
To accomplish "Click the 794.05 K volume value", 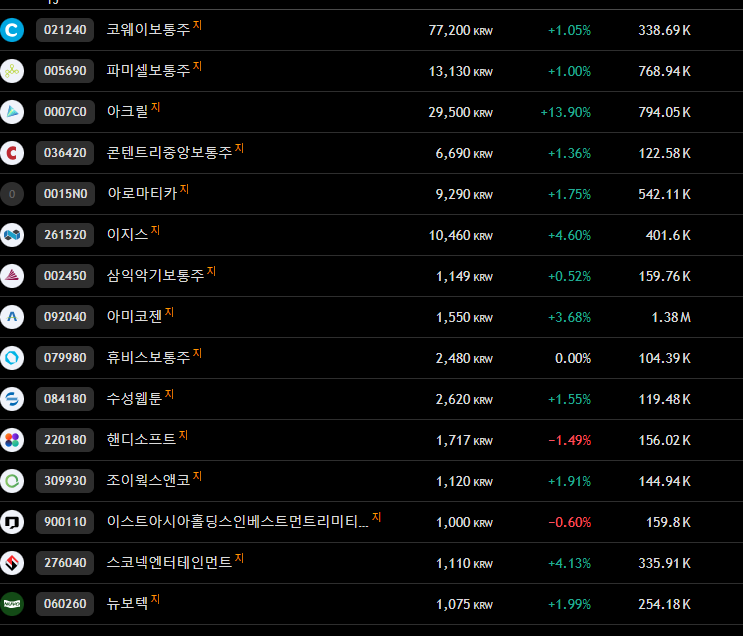I will 664,113.
